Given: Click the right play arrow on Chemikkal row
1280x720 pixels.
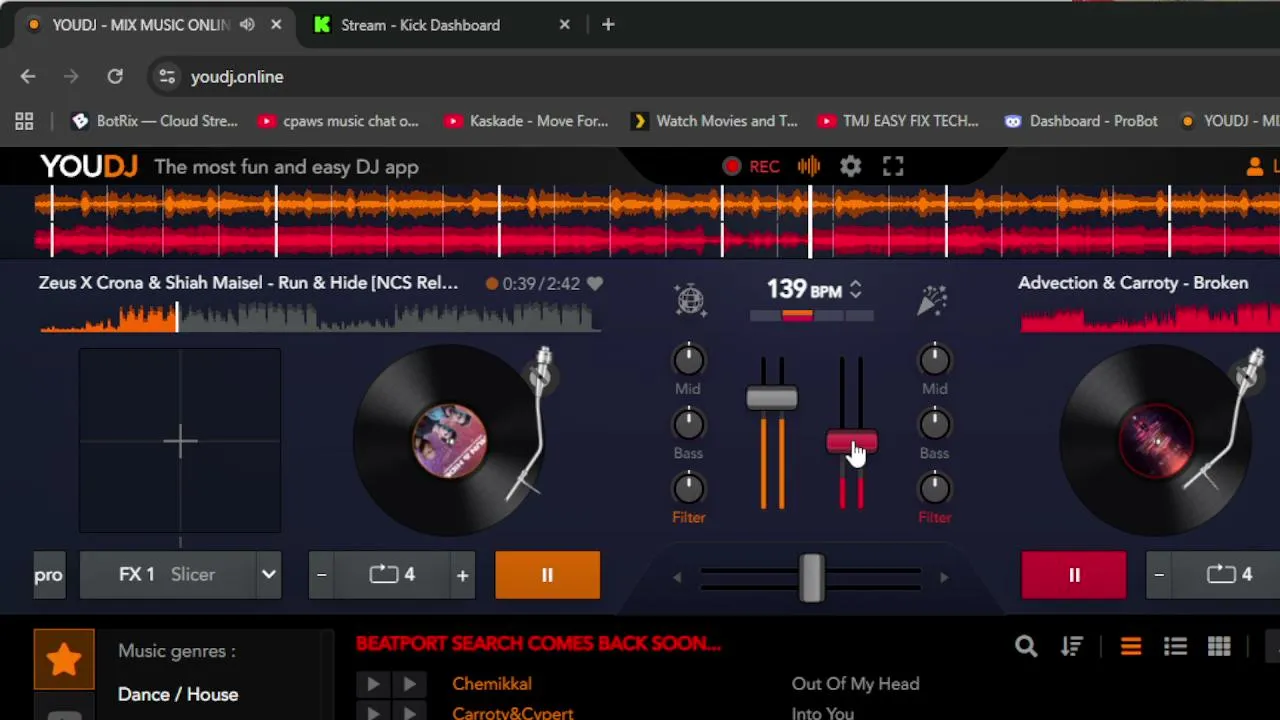Looking at the screenshot, I should click(x=409, y=684).
